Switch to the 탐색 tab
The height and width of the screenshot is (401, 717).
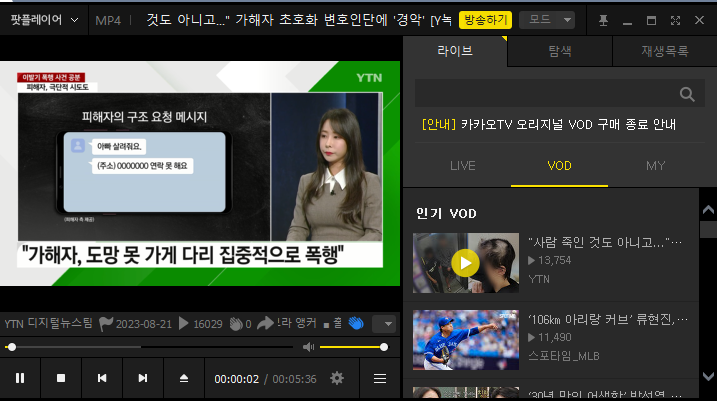560,51
